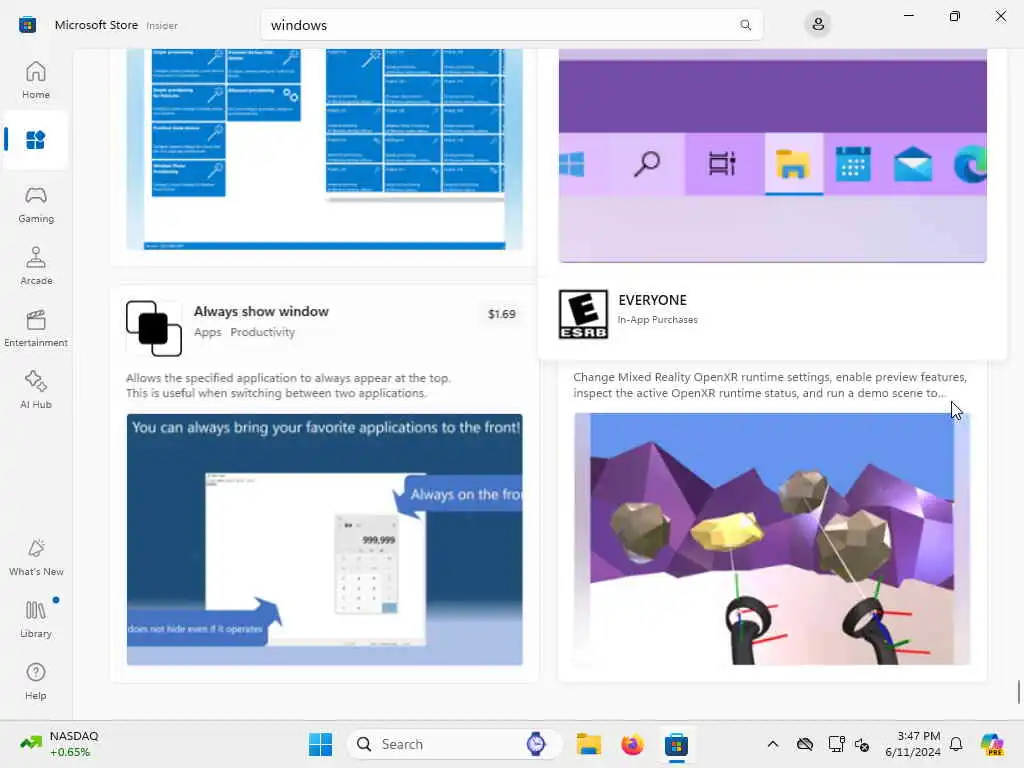Open the clock showing 3:47 PM

pyautogui.click(x=912, y=744)
